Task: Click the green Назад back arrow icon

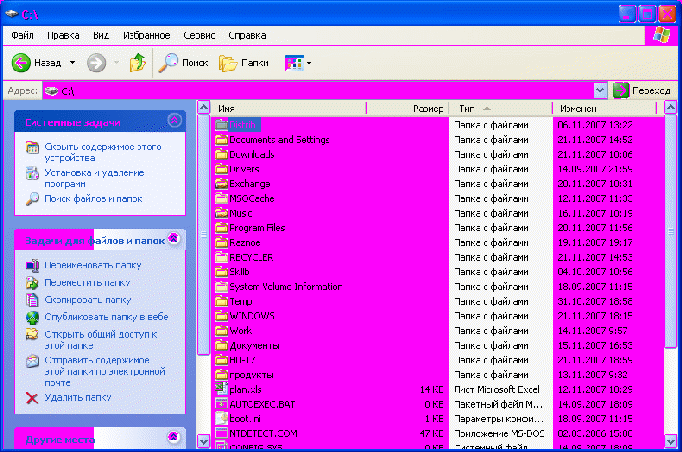Action: coord(21,63)
